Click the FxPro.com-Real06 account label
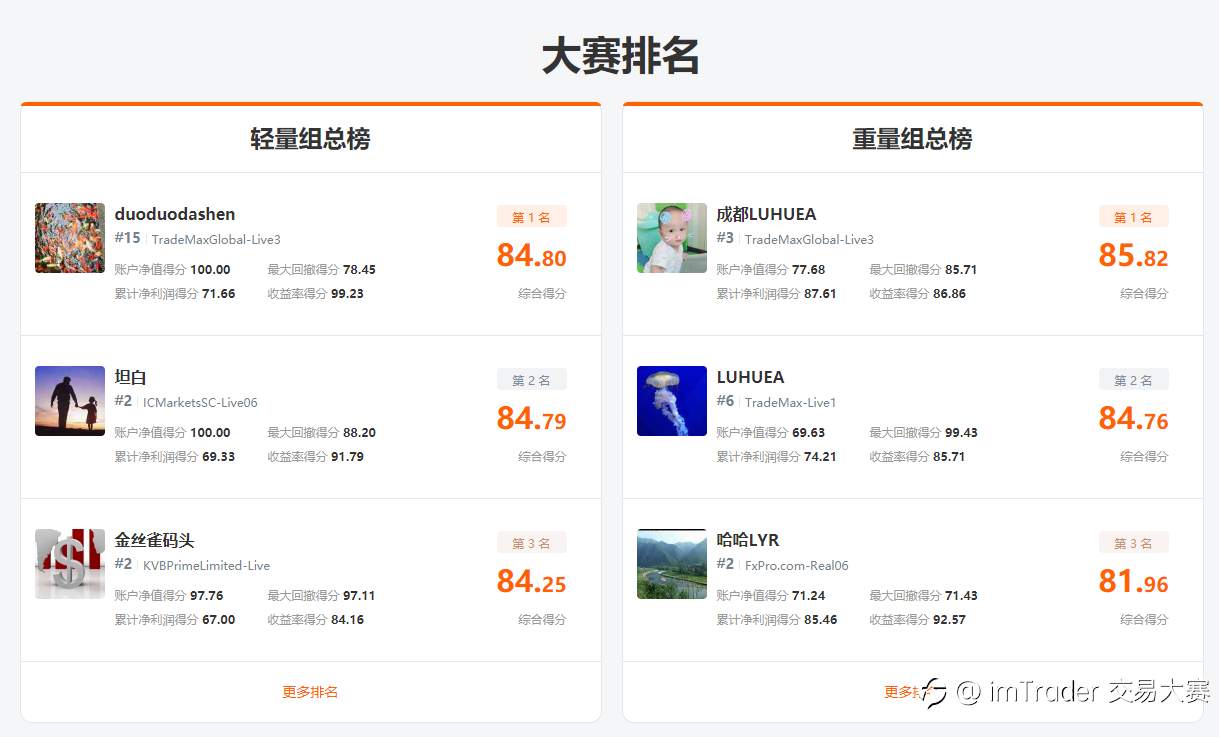The width and height of the screenshot is (1219, 737). pyautogui.click(x=796, y=565)
